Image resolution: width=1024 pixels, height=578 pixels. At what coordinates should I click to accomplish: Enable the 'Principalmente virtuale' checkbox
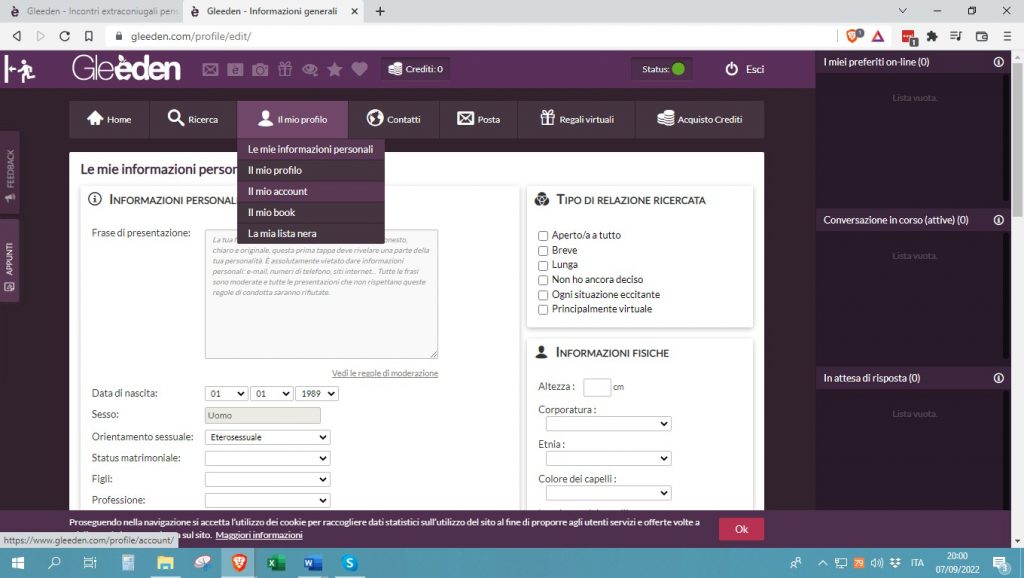(543, 310)
